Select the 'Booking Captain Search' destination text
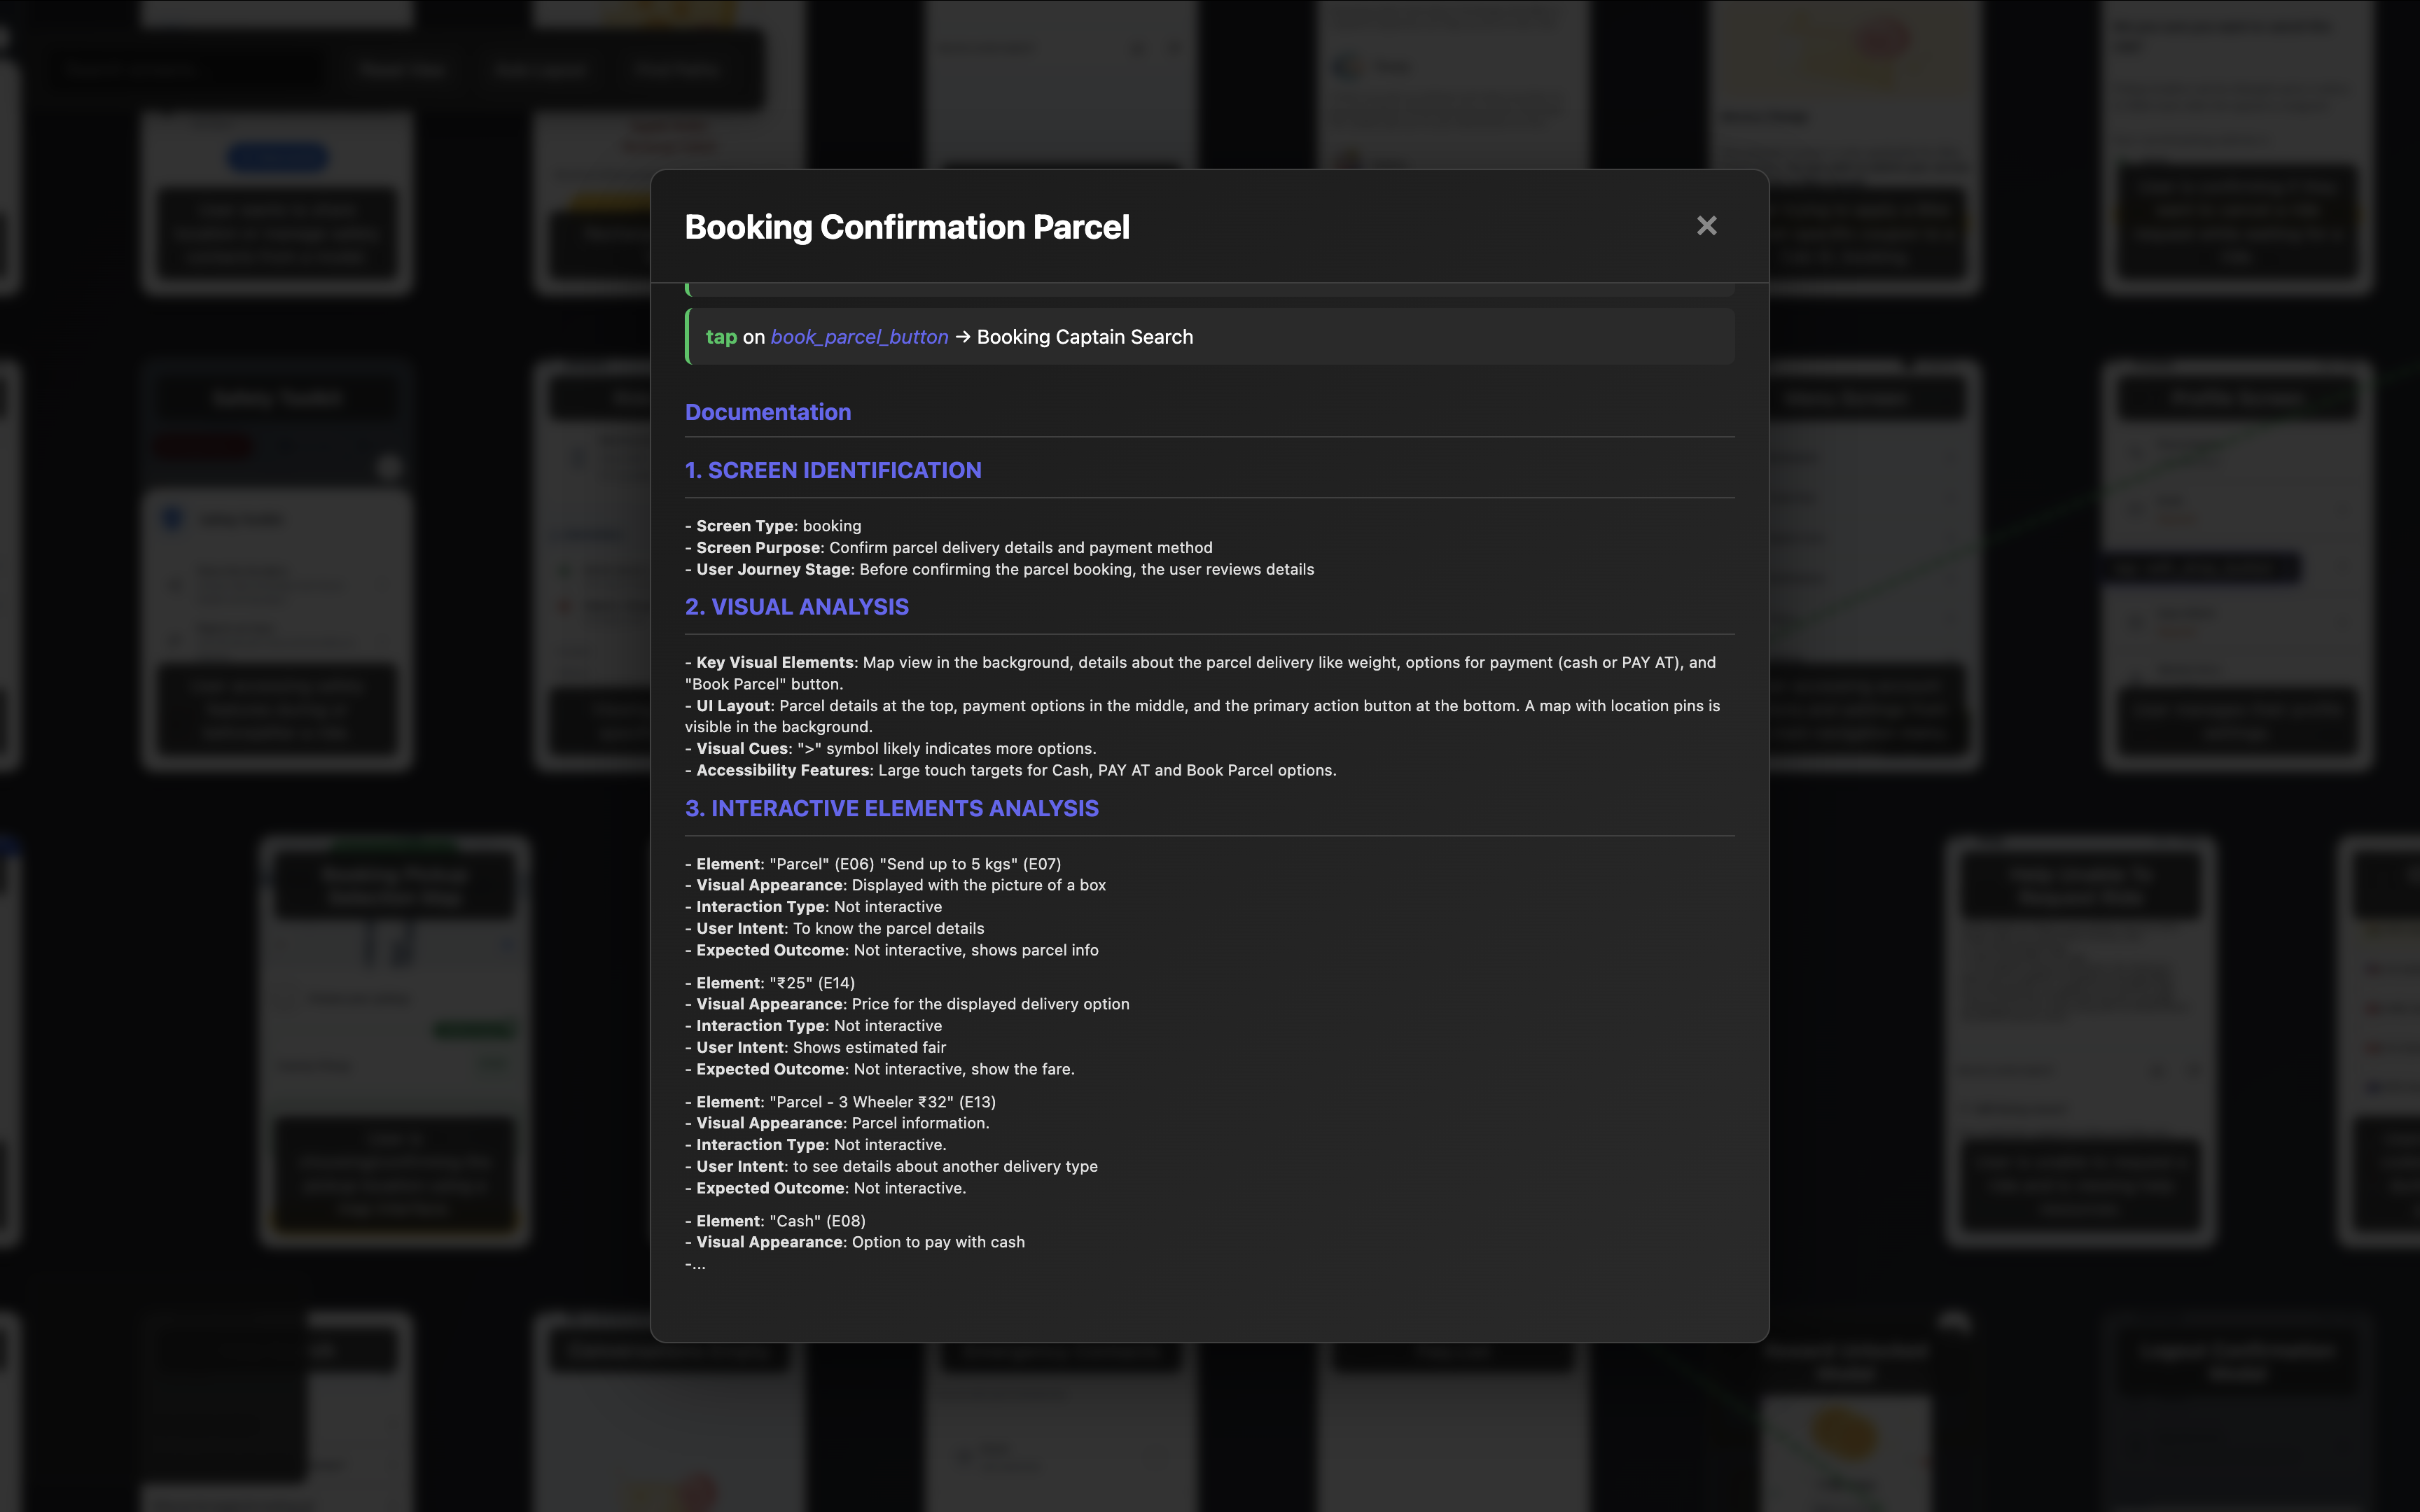Viewport: 2420px width, 1512px height. coord(1084,337)
